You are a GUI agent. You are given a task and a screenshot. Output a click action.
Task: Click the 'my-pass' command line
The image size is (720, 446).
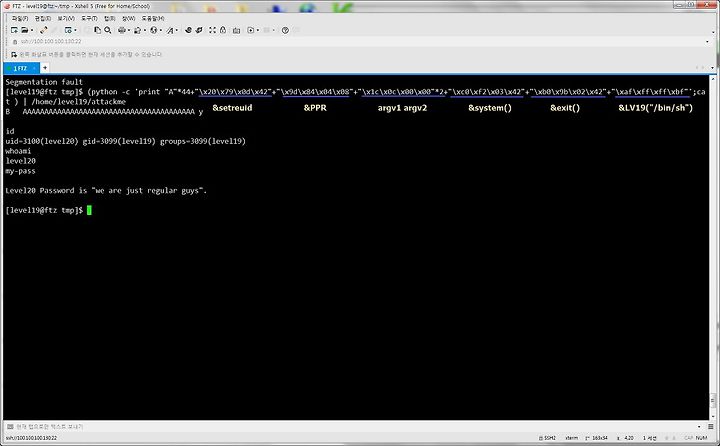pos(20,171)
